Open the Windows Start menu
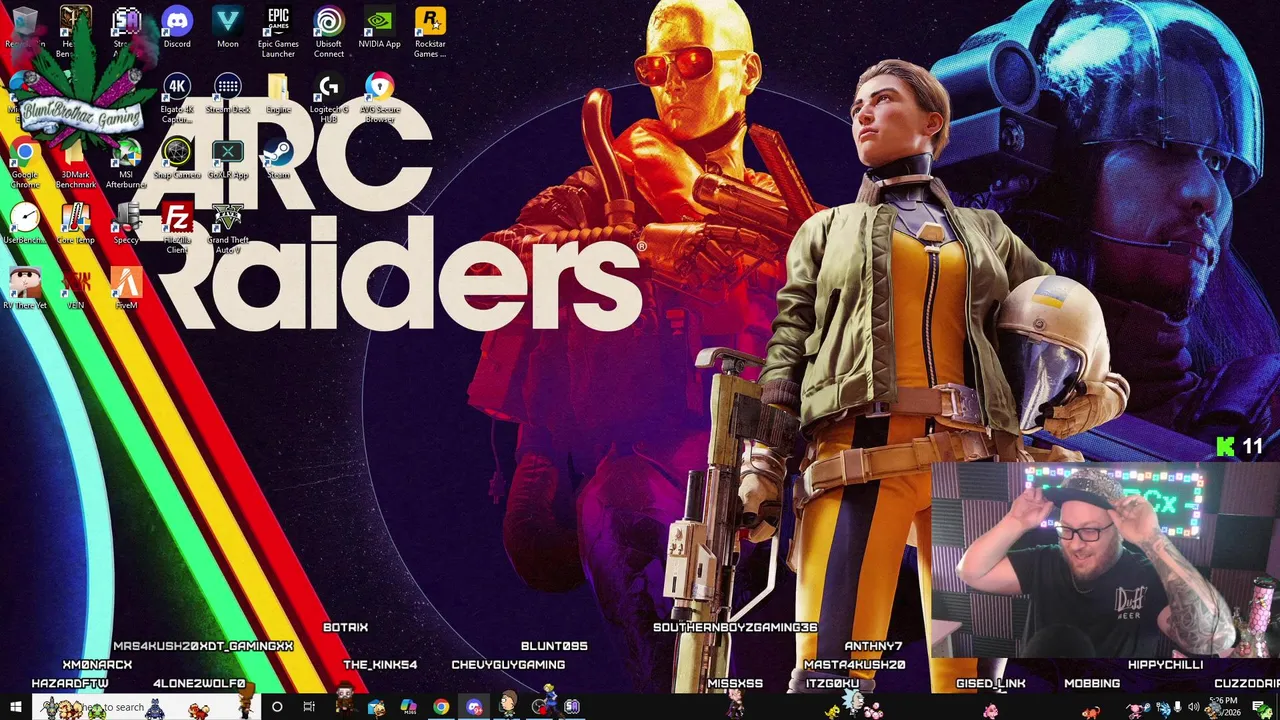The height and width of the screenshot is (720, 1280). [x=15, y=707]
